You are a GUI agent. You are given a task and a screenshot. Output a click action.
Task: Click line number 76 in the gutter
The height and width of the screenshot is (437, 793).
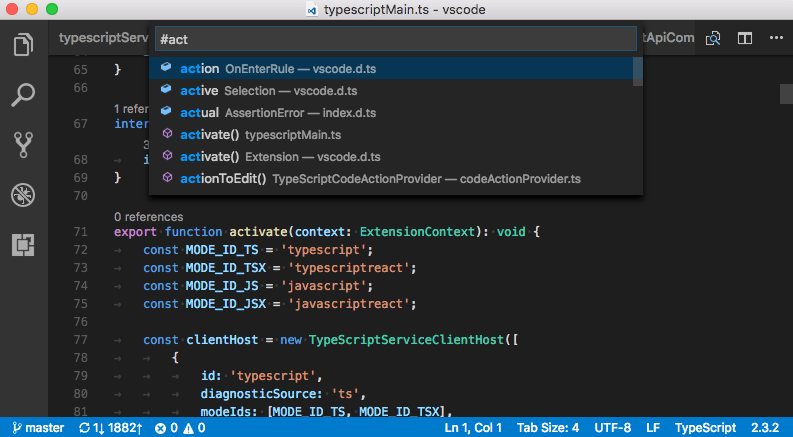(80, 322)
